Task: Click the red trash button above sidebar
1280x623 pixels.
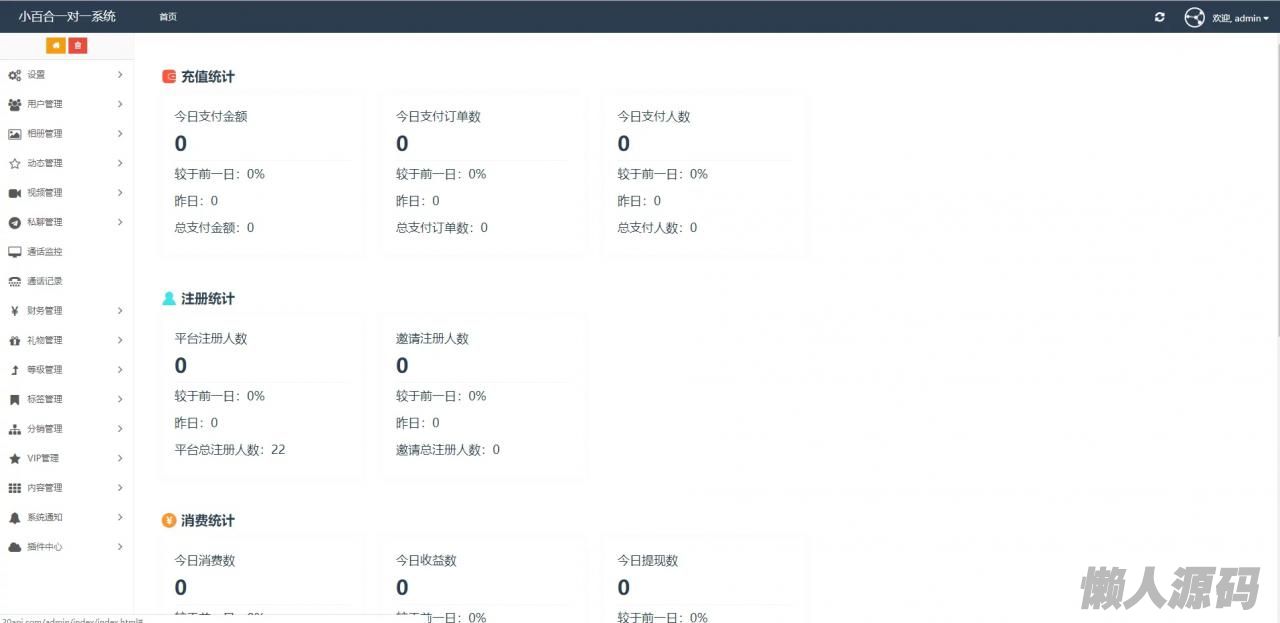Action: tap(78, 45)
